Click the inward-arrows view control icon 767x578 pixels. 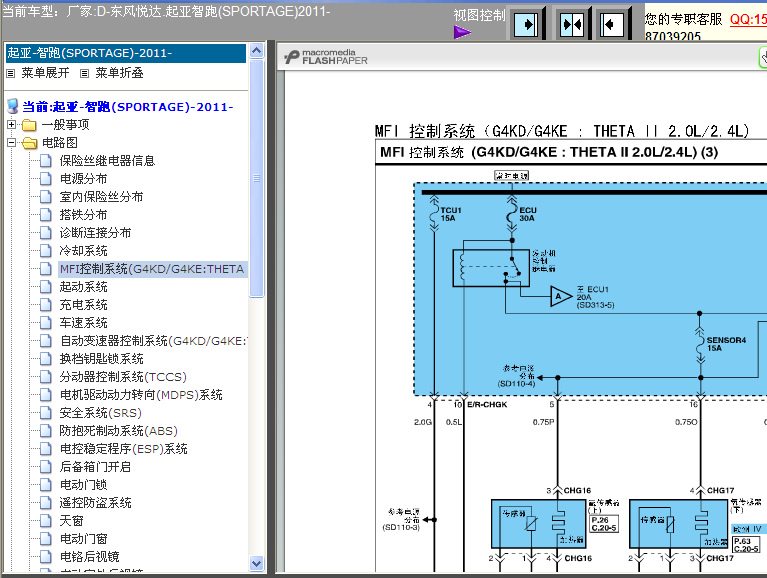point(572,23)
